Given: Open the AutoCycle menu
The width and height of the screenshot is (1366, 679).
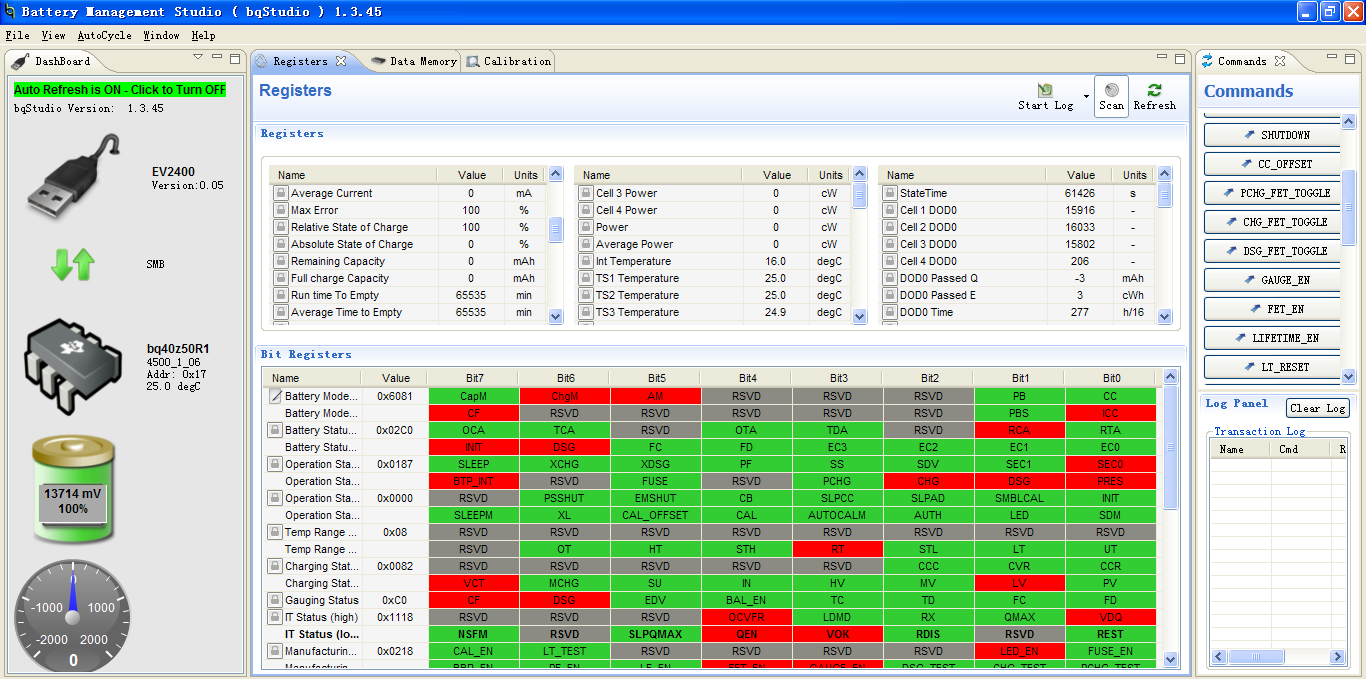Looking at the screenshot, I should point(105,35).
